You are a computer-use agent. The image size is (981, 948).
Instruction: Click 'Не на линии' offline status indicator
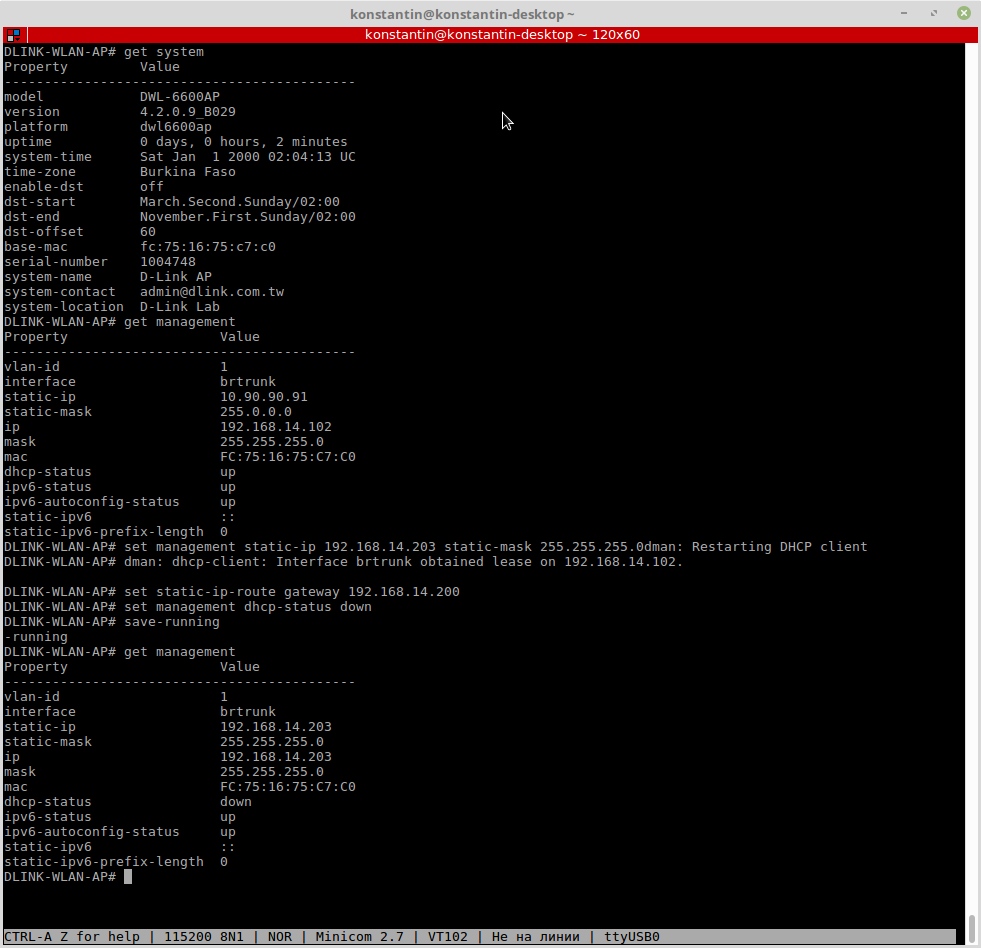pos(535,937)
